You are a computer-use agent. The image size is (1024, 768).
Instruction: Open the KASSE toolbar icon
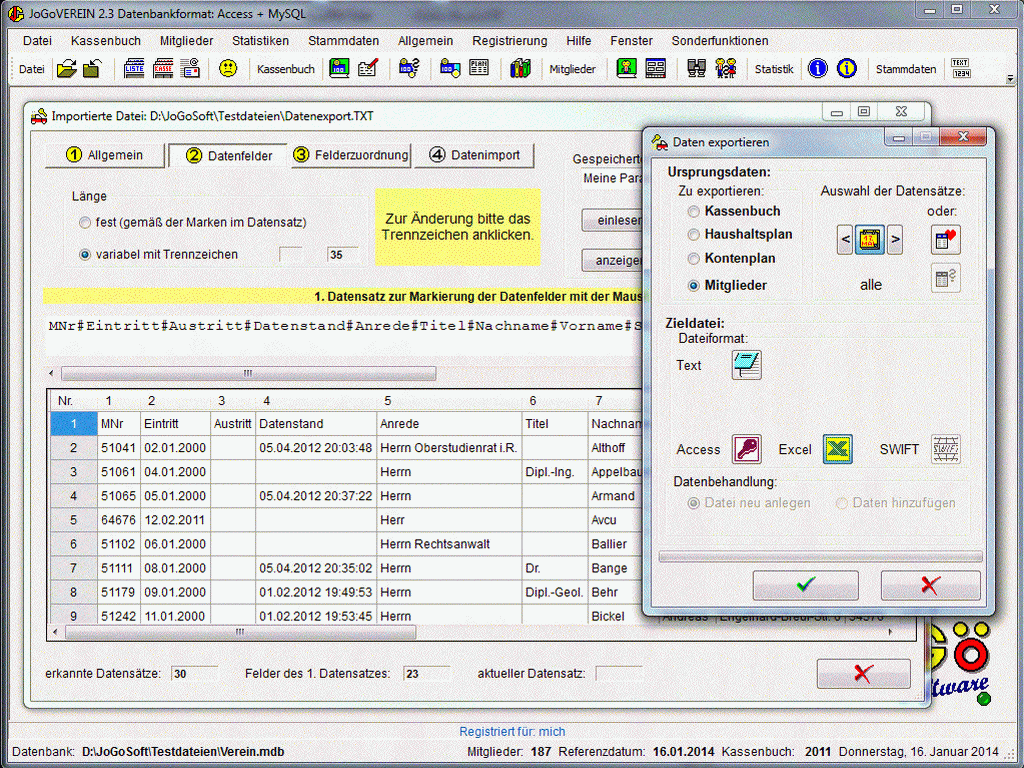(x=163, y=69)
